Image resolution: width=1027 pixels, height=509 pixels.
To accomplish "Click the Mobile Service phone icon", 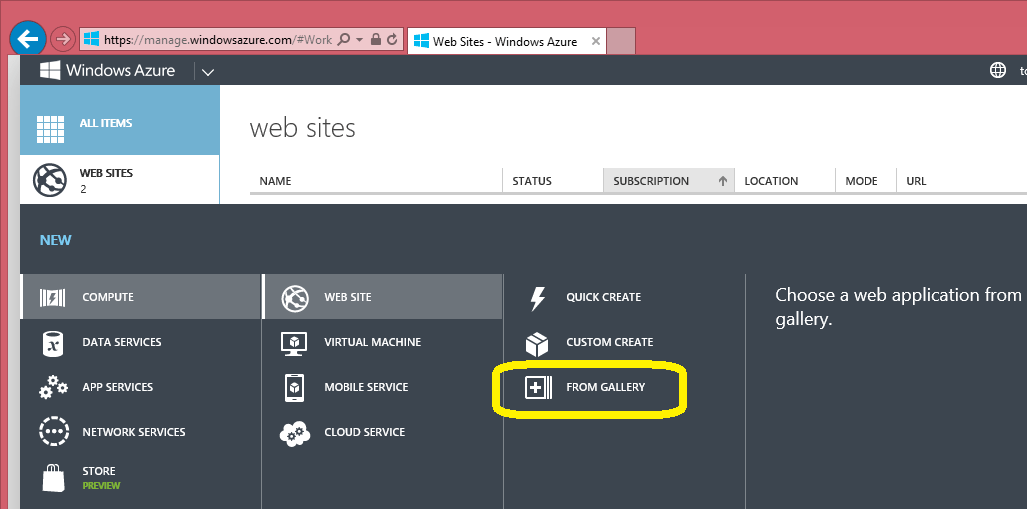I will (x=295, y=388).
